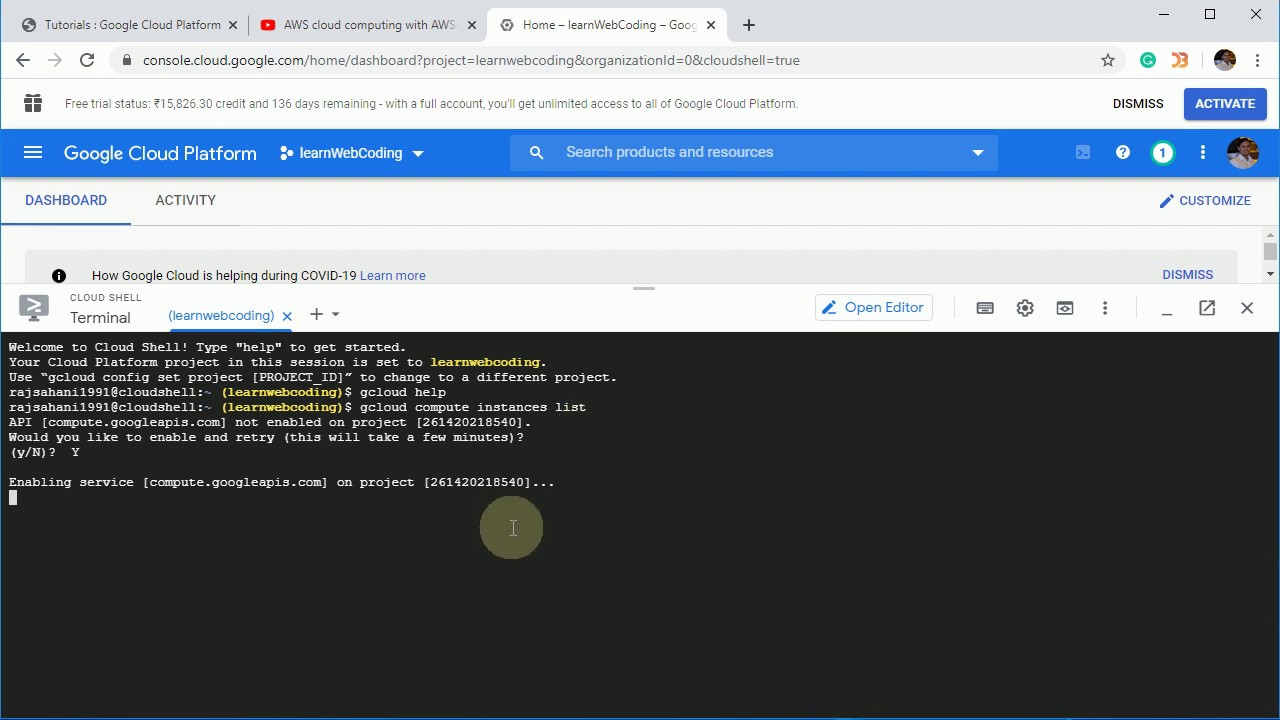Click the 'Terminal' label in Cloud Shell
The height and width of the screenshot is (720, 1280).
pyautogui.click(x=100, y=318)
